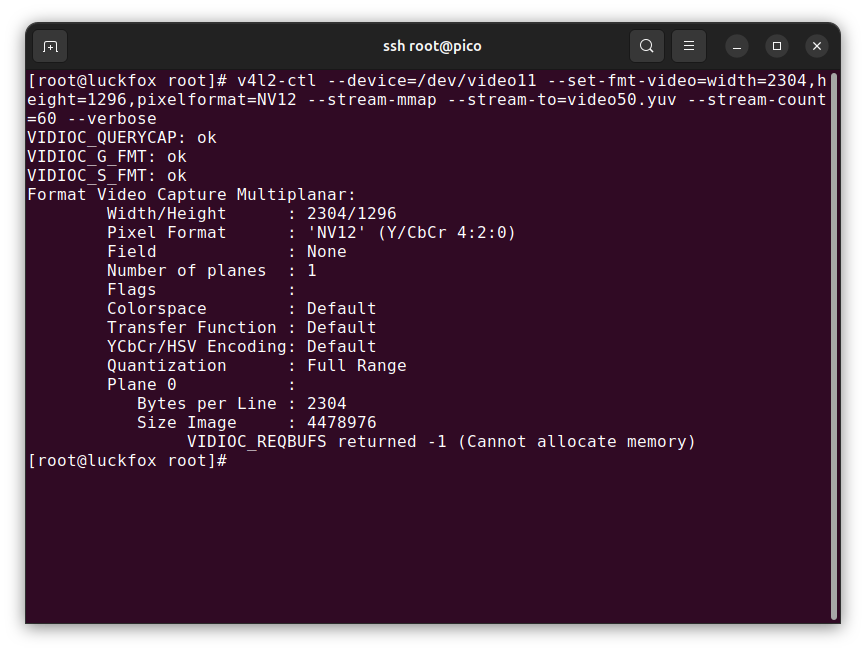Viewport: 866px width, 652px height.
Task: Click the terminal vertical scrollbar
Action: click(834, 346)
